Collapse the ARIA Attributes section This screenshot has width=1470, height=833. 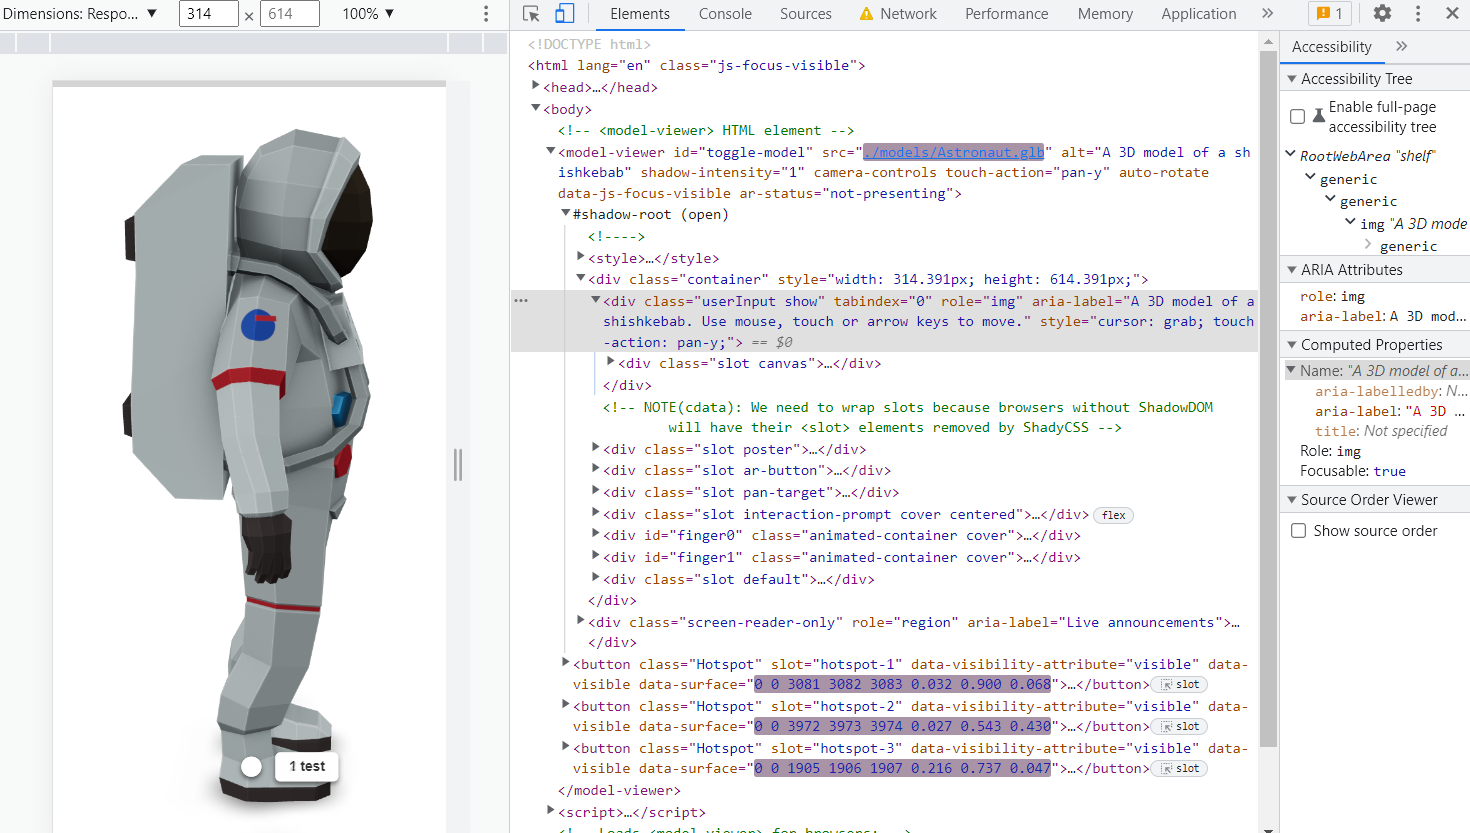[1292, 269]
